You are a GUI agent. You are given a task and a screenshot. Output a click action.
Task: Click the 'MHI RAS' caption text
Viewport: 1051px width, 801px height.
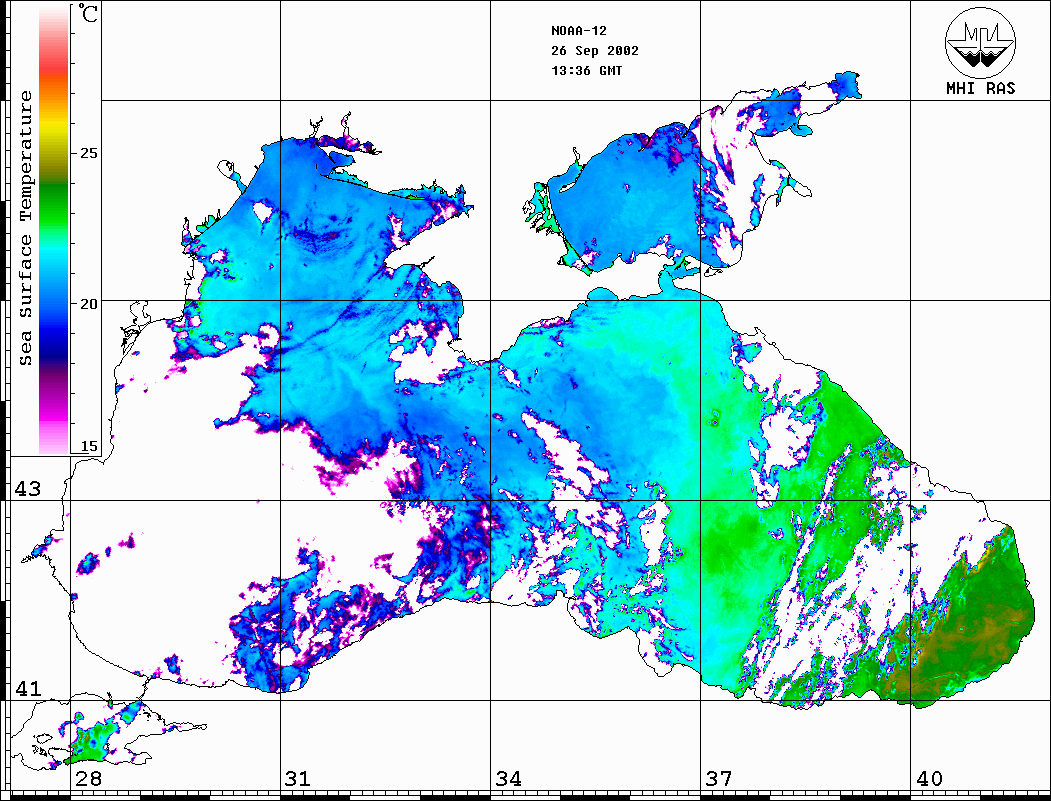click(981, 88)
